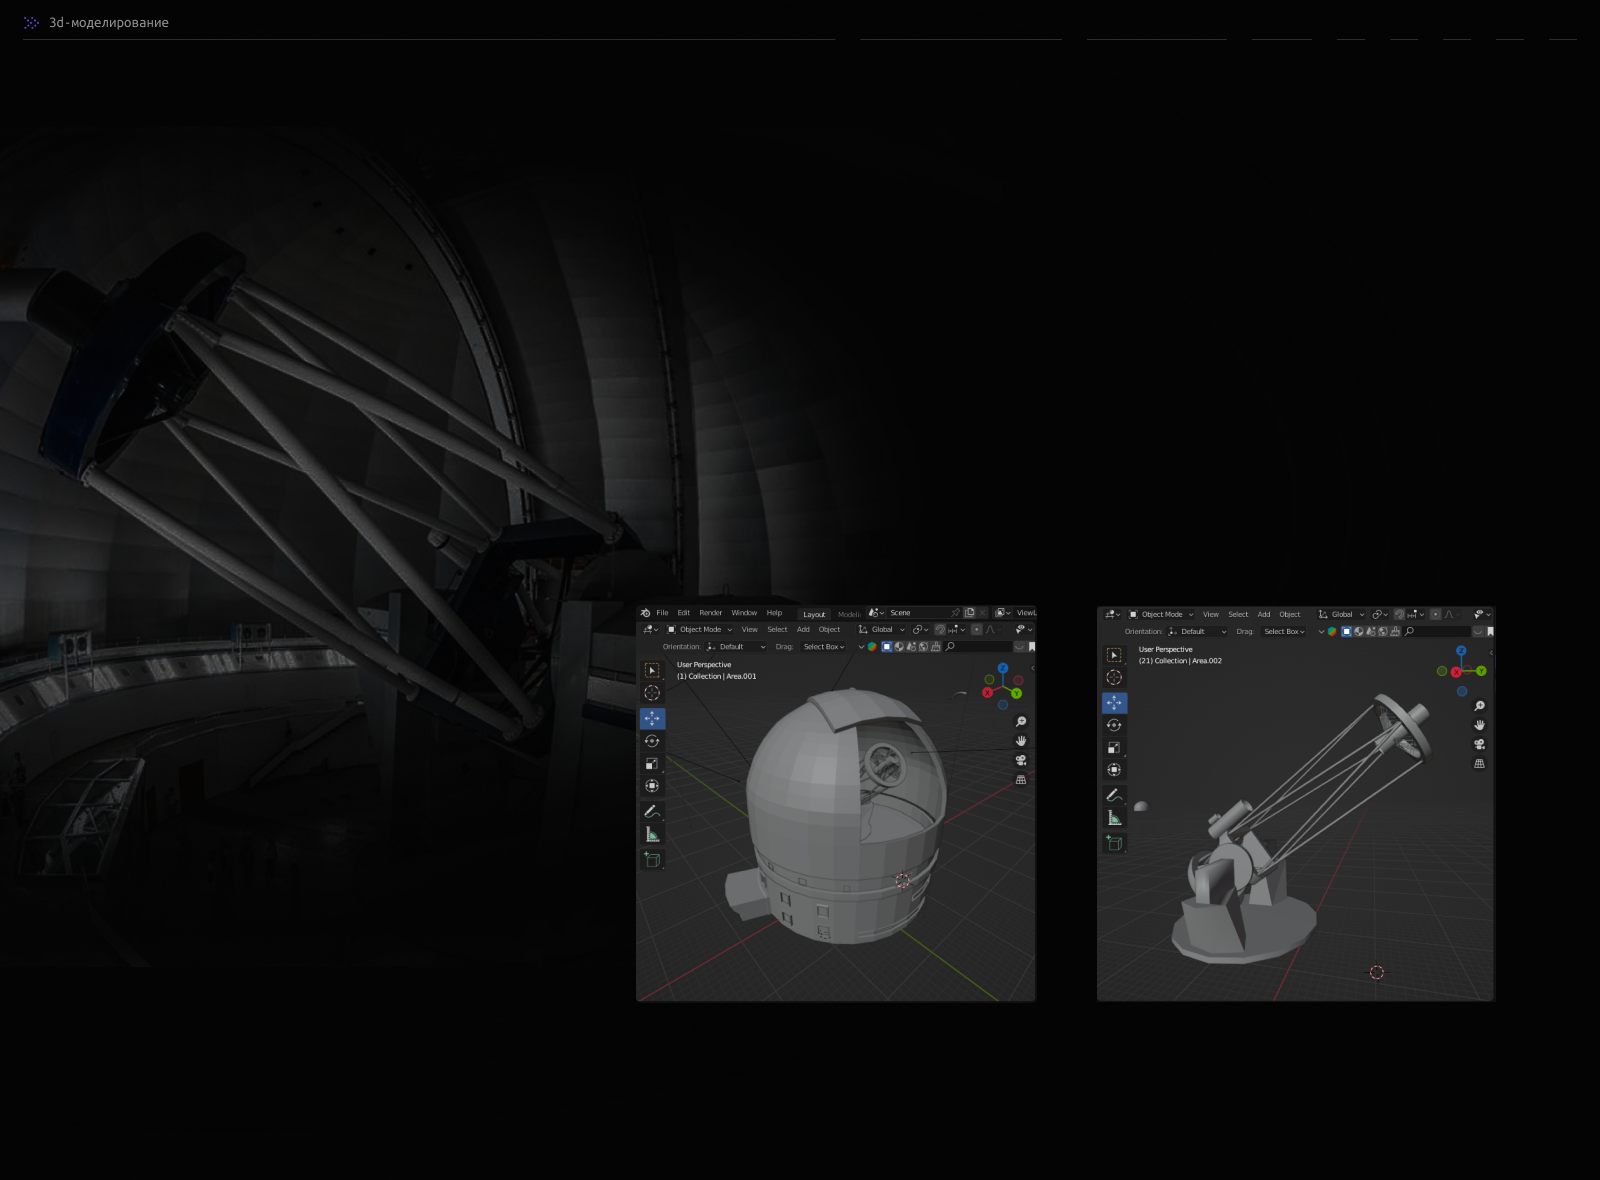This screenshot has width=1600, height=1180.
Task: Choose Add Cube tool in the telescope viewport
Action: pos(1114,843)
